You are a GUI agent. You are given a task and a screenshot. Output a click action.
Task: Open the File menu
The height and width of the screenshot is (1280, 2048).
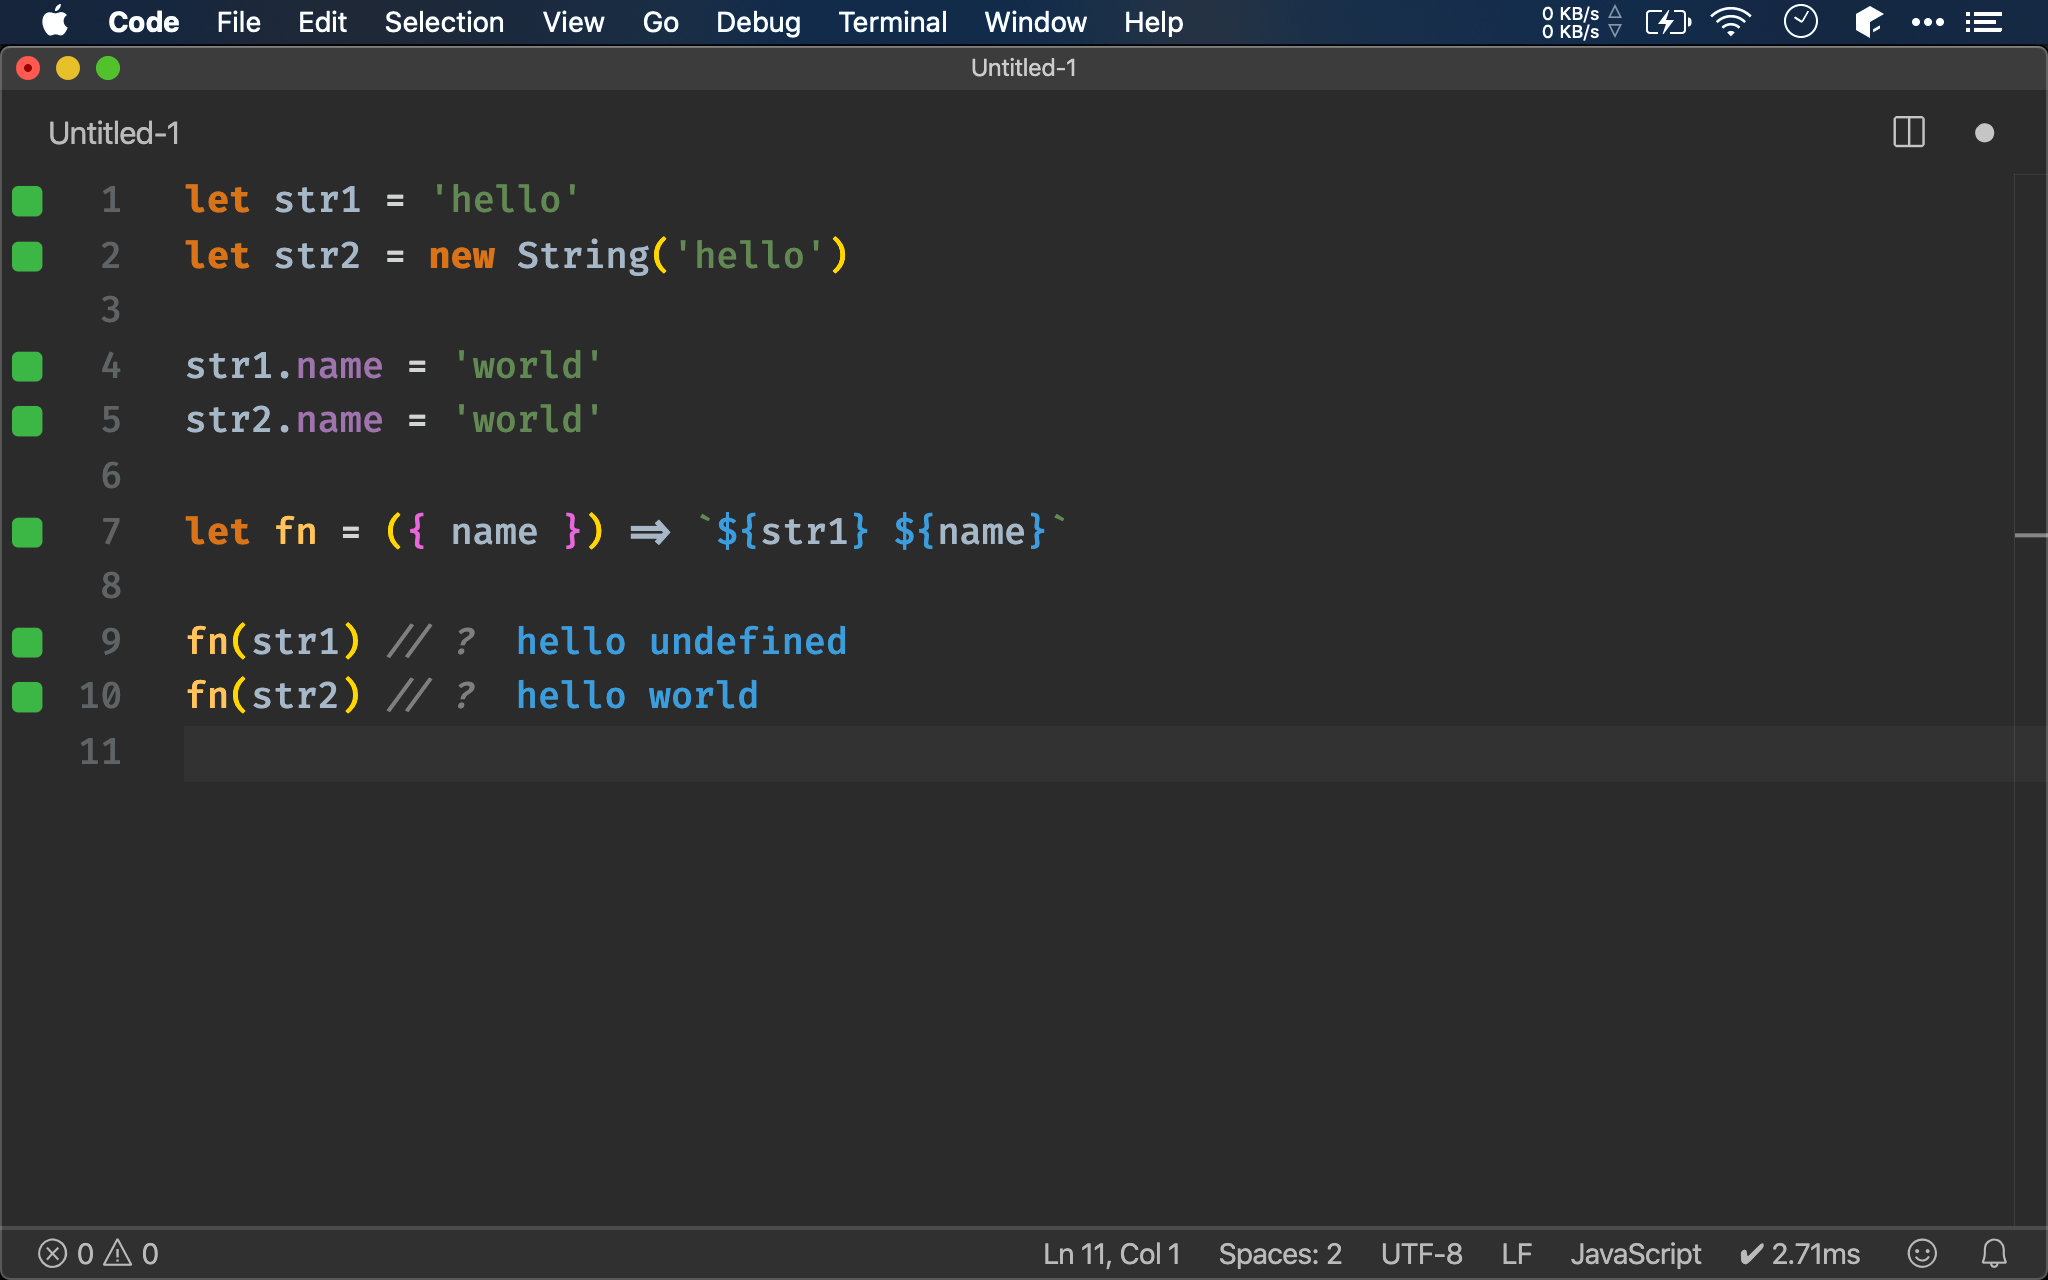(x=238, y=22)
